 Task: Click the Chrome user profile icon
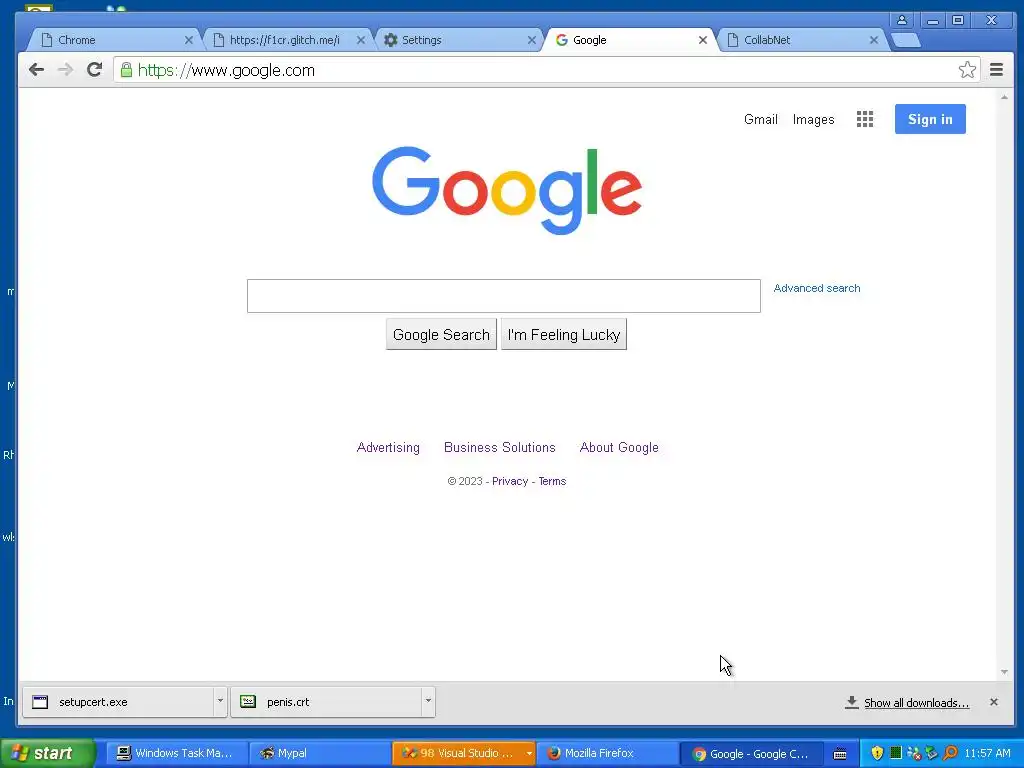pyautogui.click(x=902, y=20)
